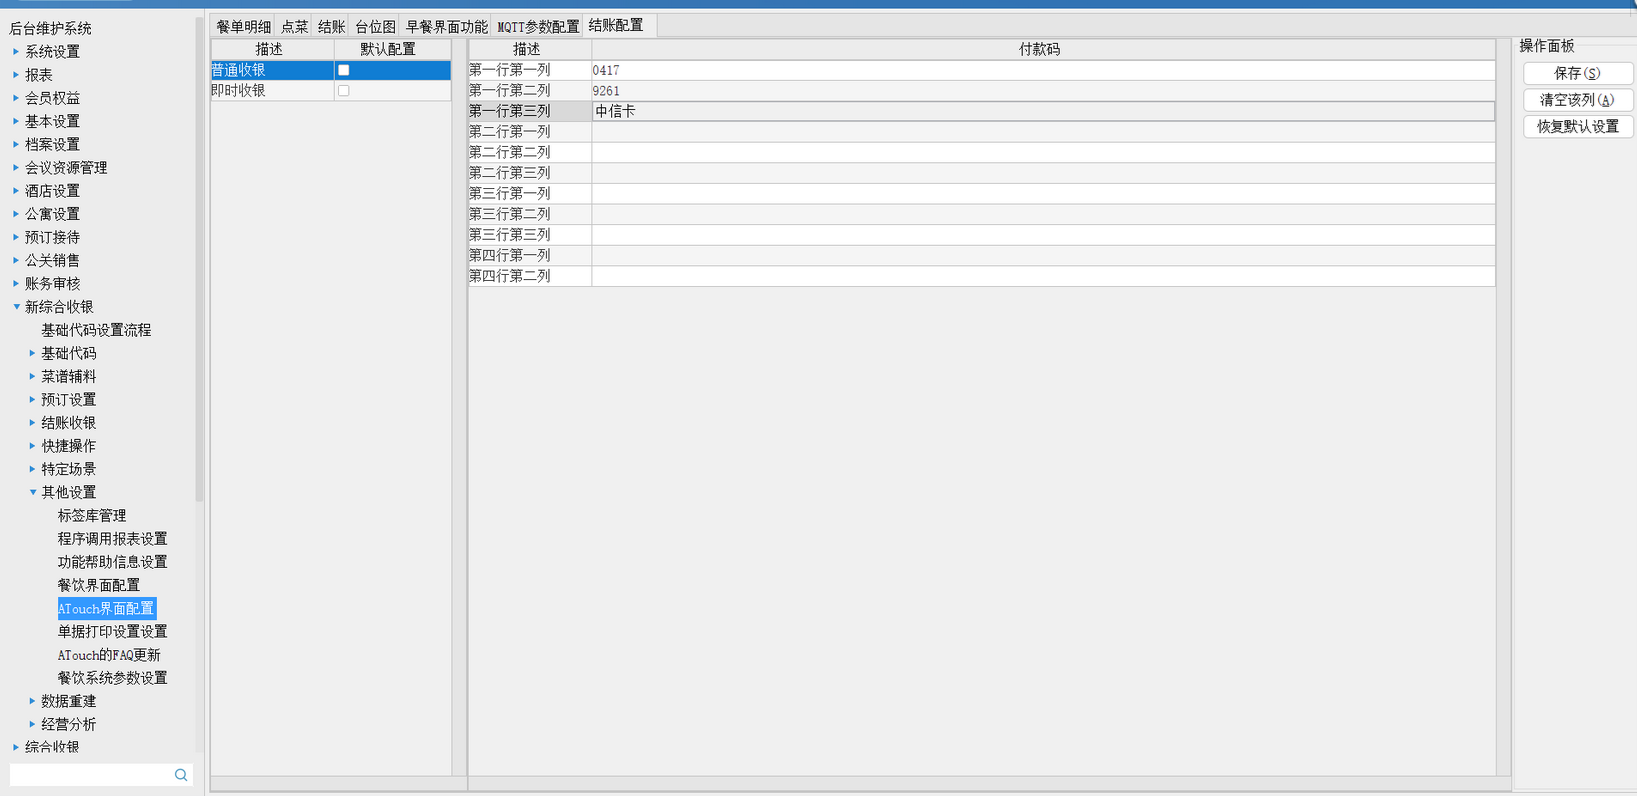Select the 第三行第二列 row label
This screenshot has width=1637, height=796.
click(x=529, y=214)
